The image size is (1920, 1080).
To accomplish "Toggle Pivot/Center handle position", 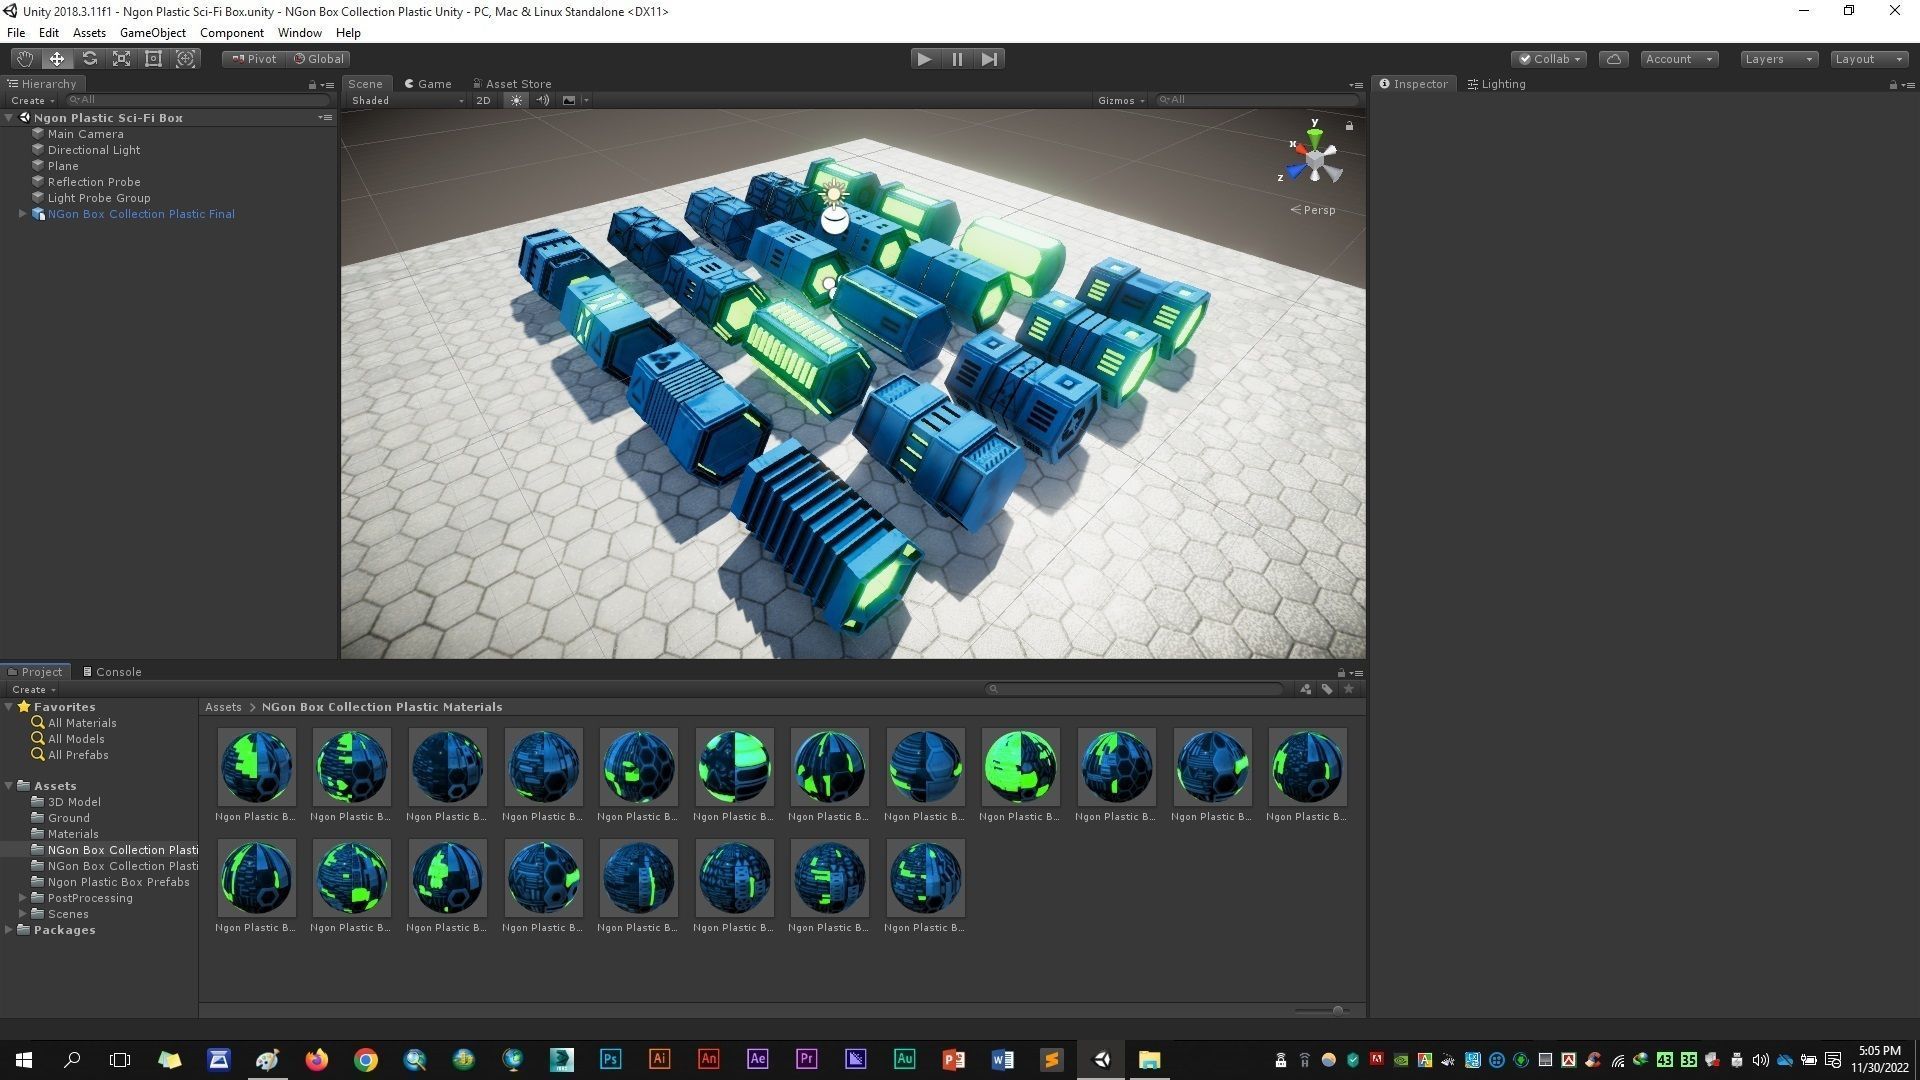I will click(x=254, y=59).
